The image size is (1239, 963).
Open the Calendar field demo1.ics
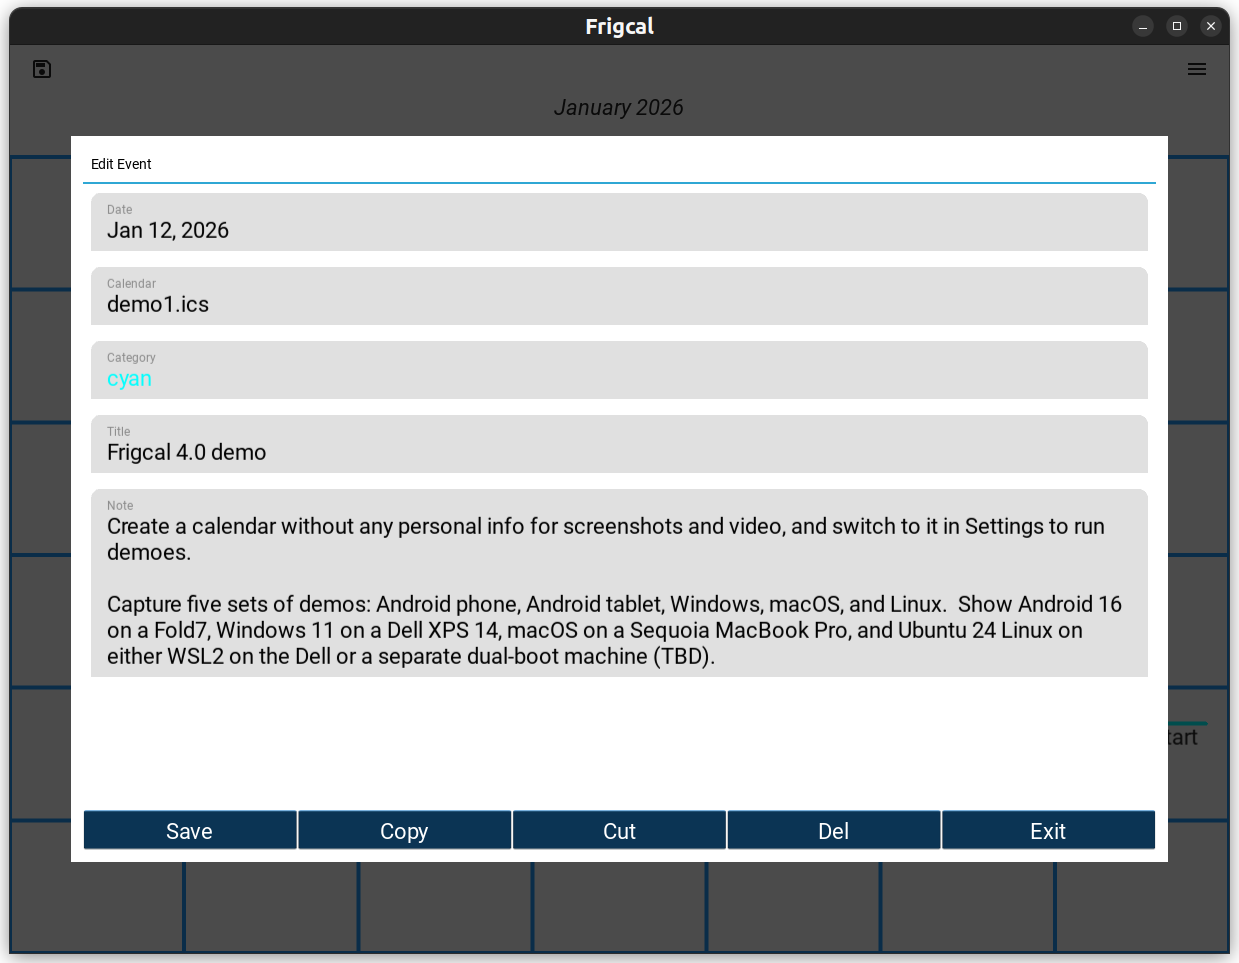point(619,296)
